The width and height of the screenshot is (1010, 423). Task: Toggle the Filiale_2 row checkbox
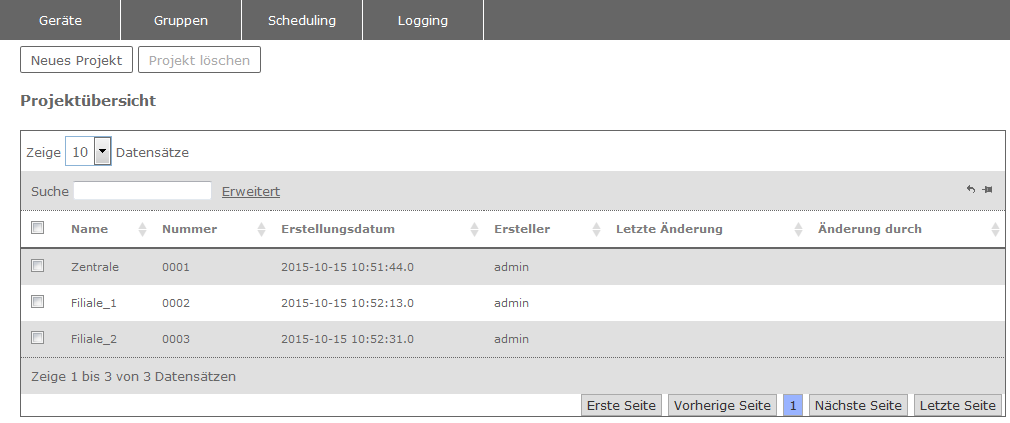tap(38, 338)
